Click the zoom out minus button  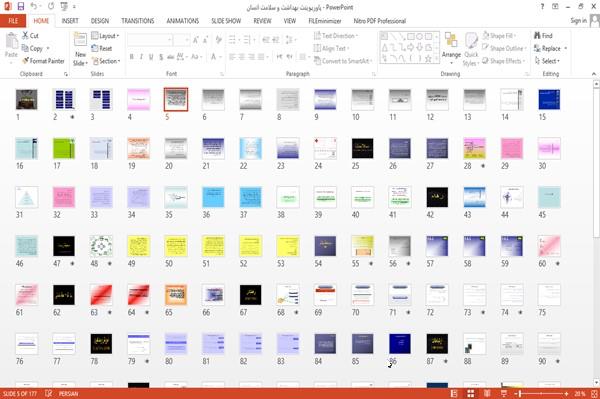pyautogui.click(x=515, y=394)
